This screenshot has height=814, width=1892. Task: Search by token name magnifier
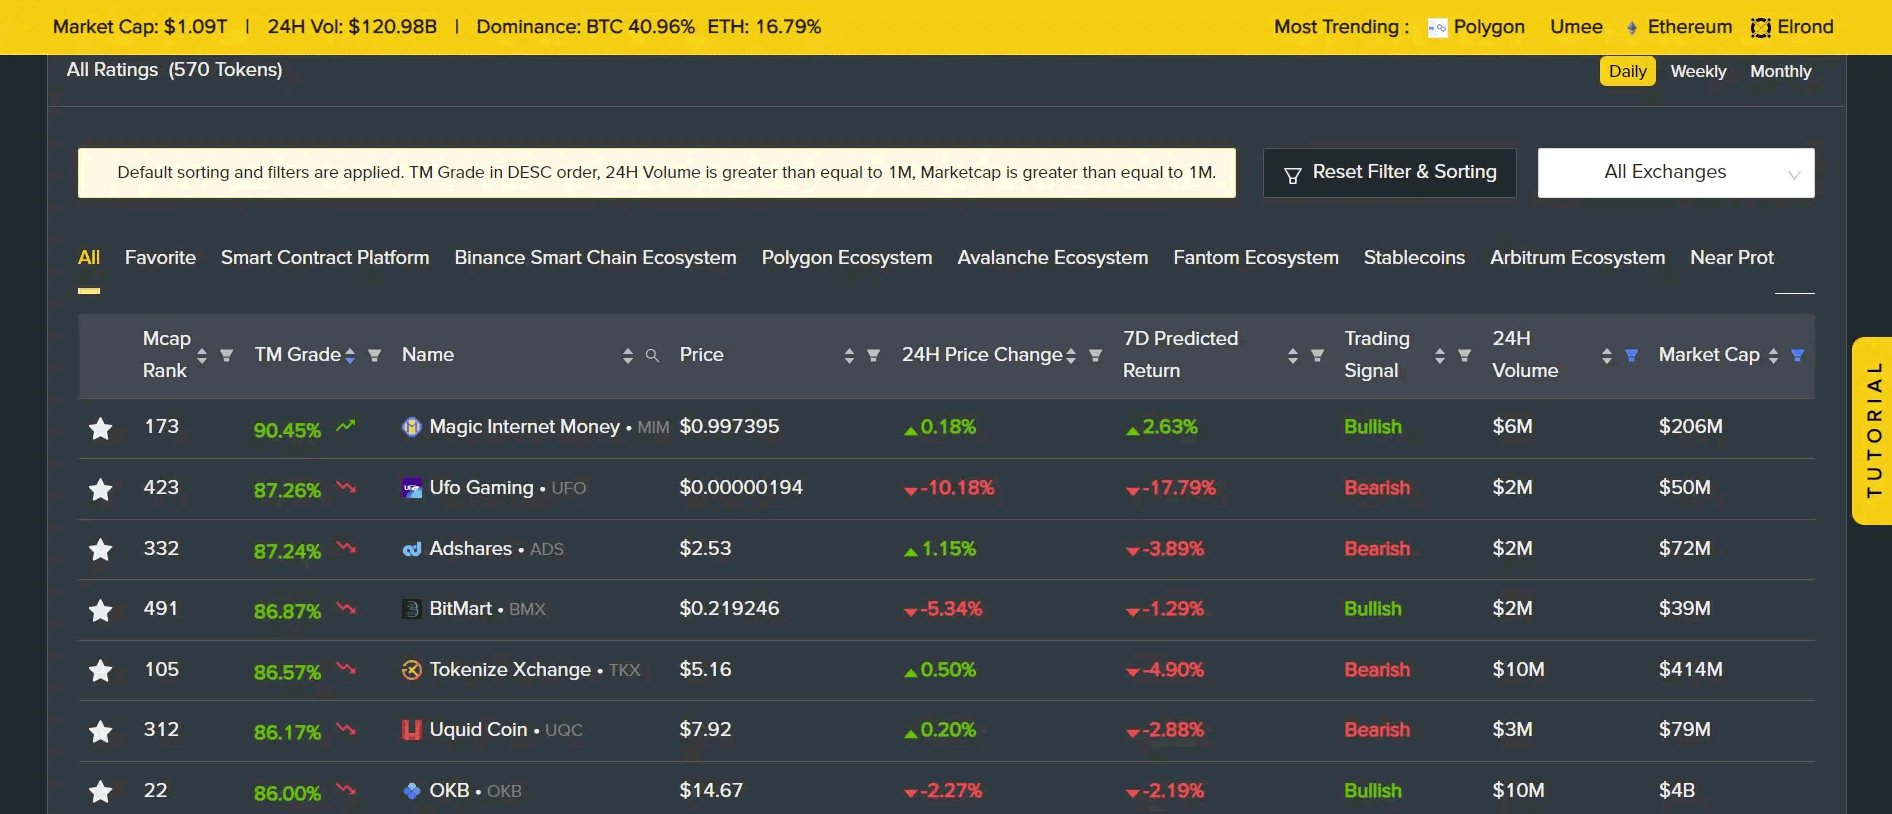(x=653, y=356)
